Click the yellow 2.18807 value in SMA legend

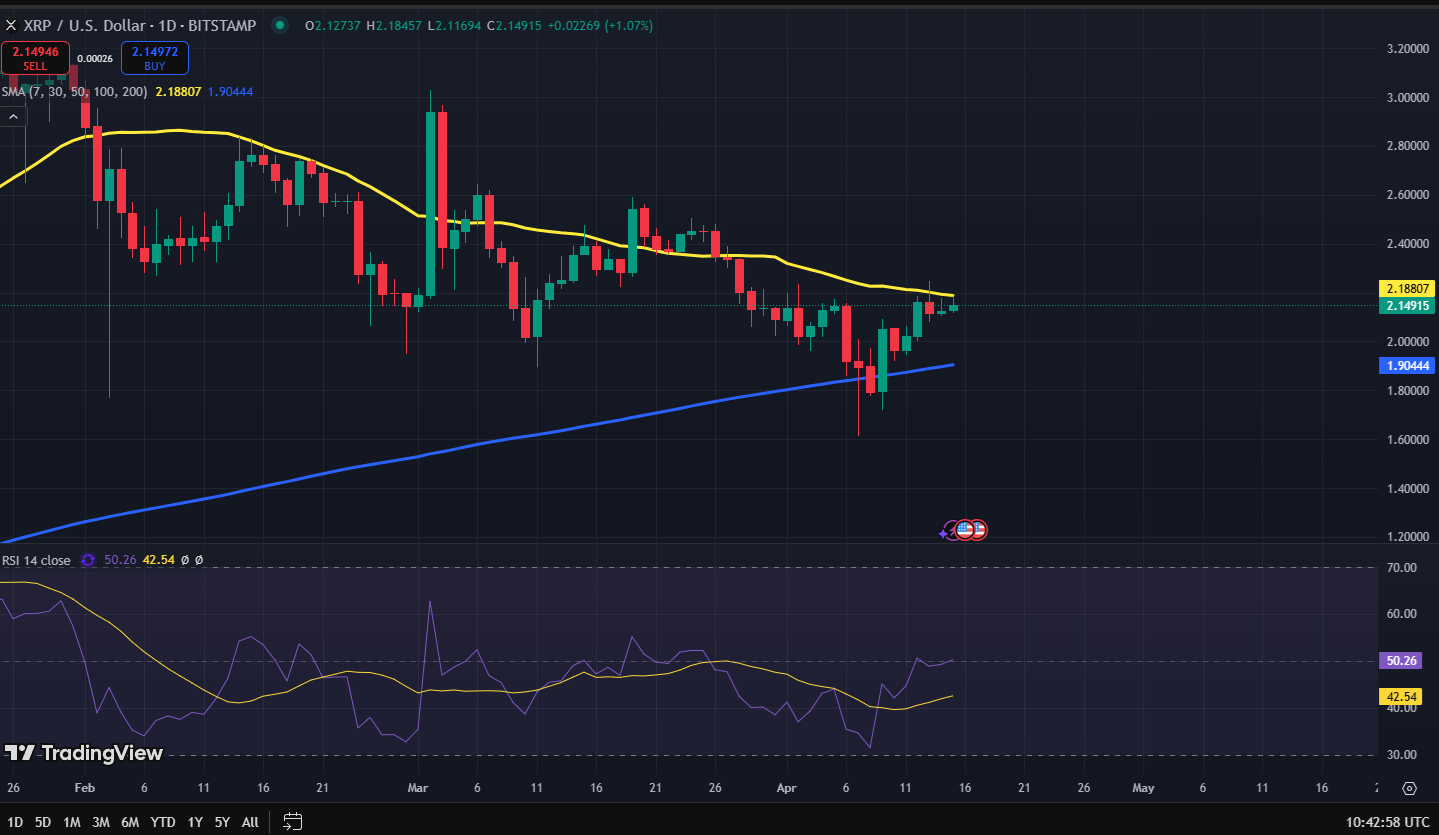pos(180,91)
